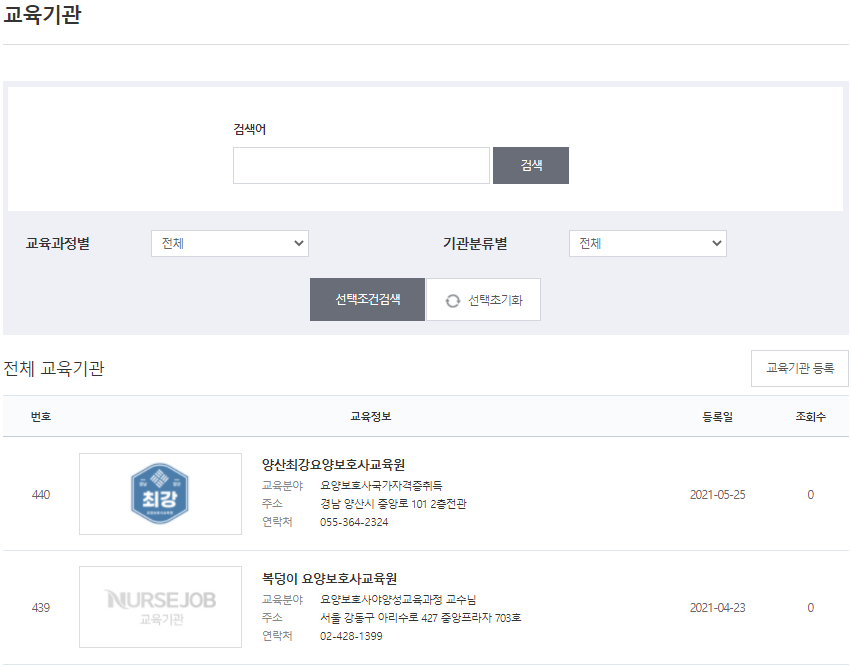The image size is (851, 667).
Task: Click the 교육기관 등록 button
Action: pos(799,369)
